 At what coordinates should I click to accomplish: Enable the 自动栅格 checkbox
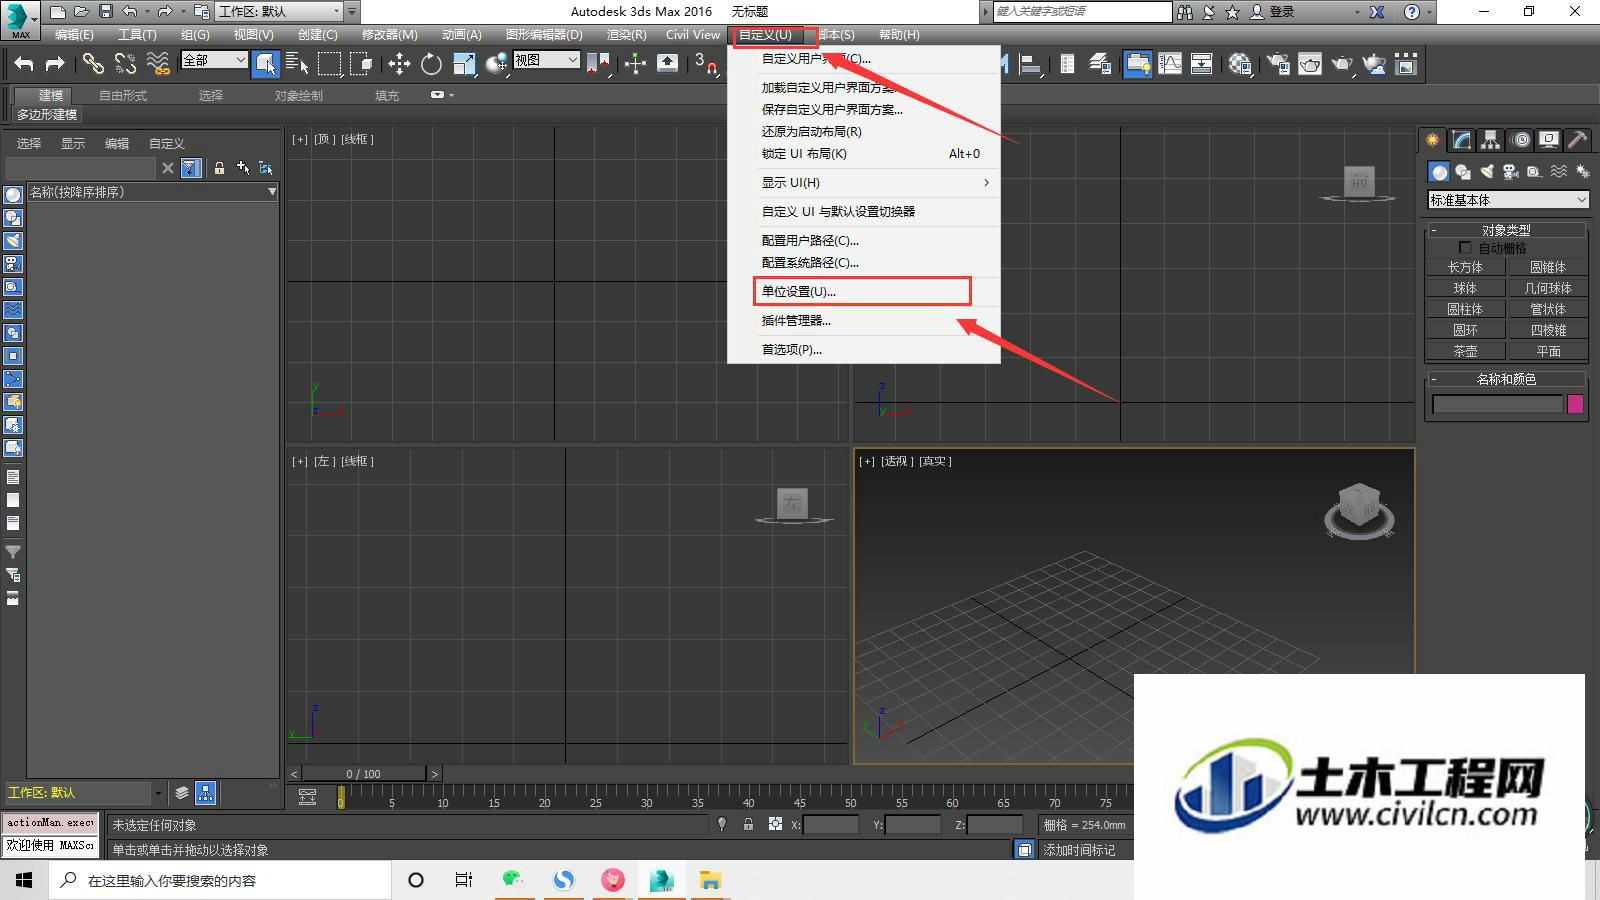click(x=1465, y=248)
